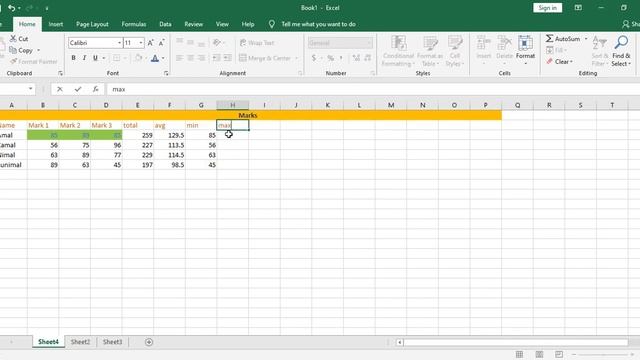
Task: Open the Insert ribbon tab
Action: pyautogui.click(x=56, y=24)
